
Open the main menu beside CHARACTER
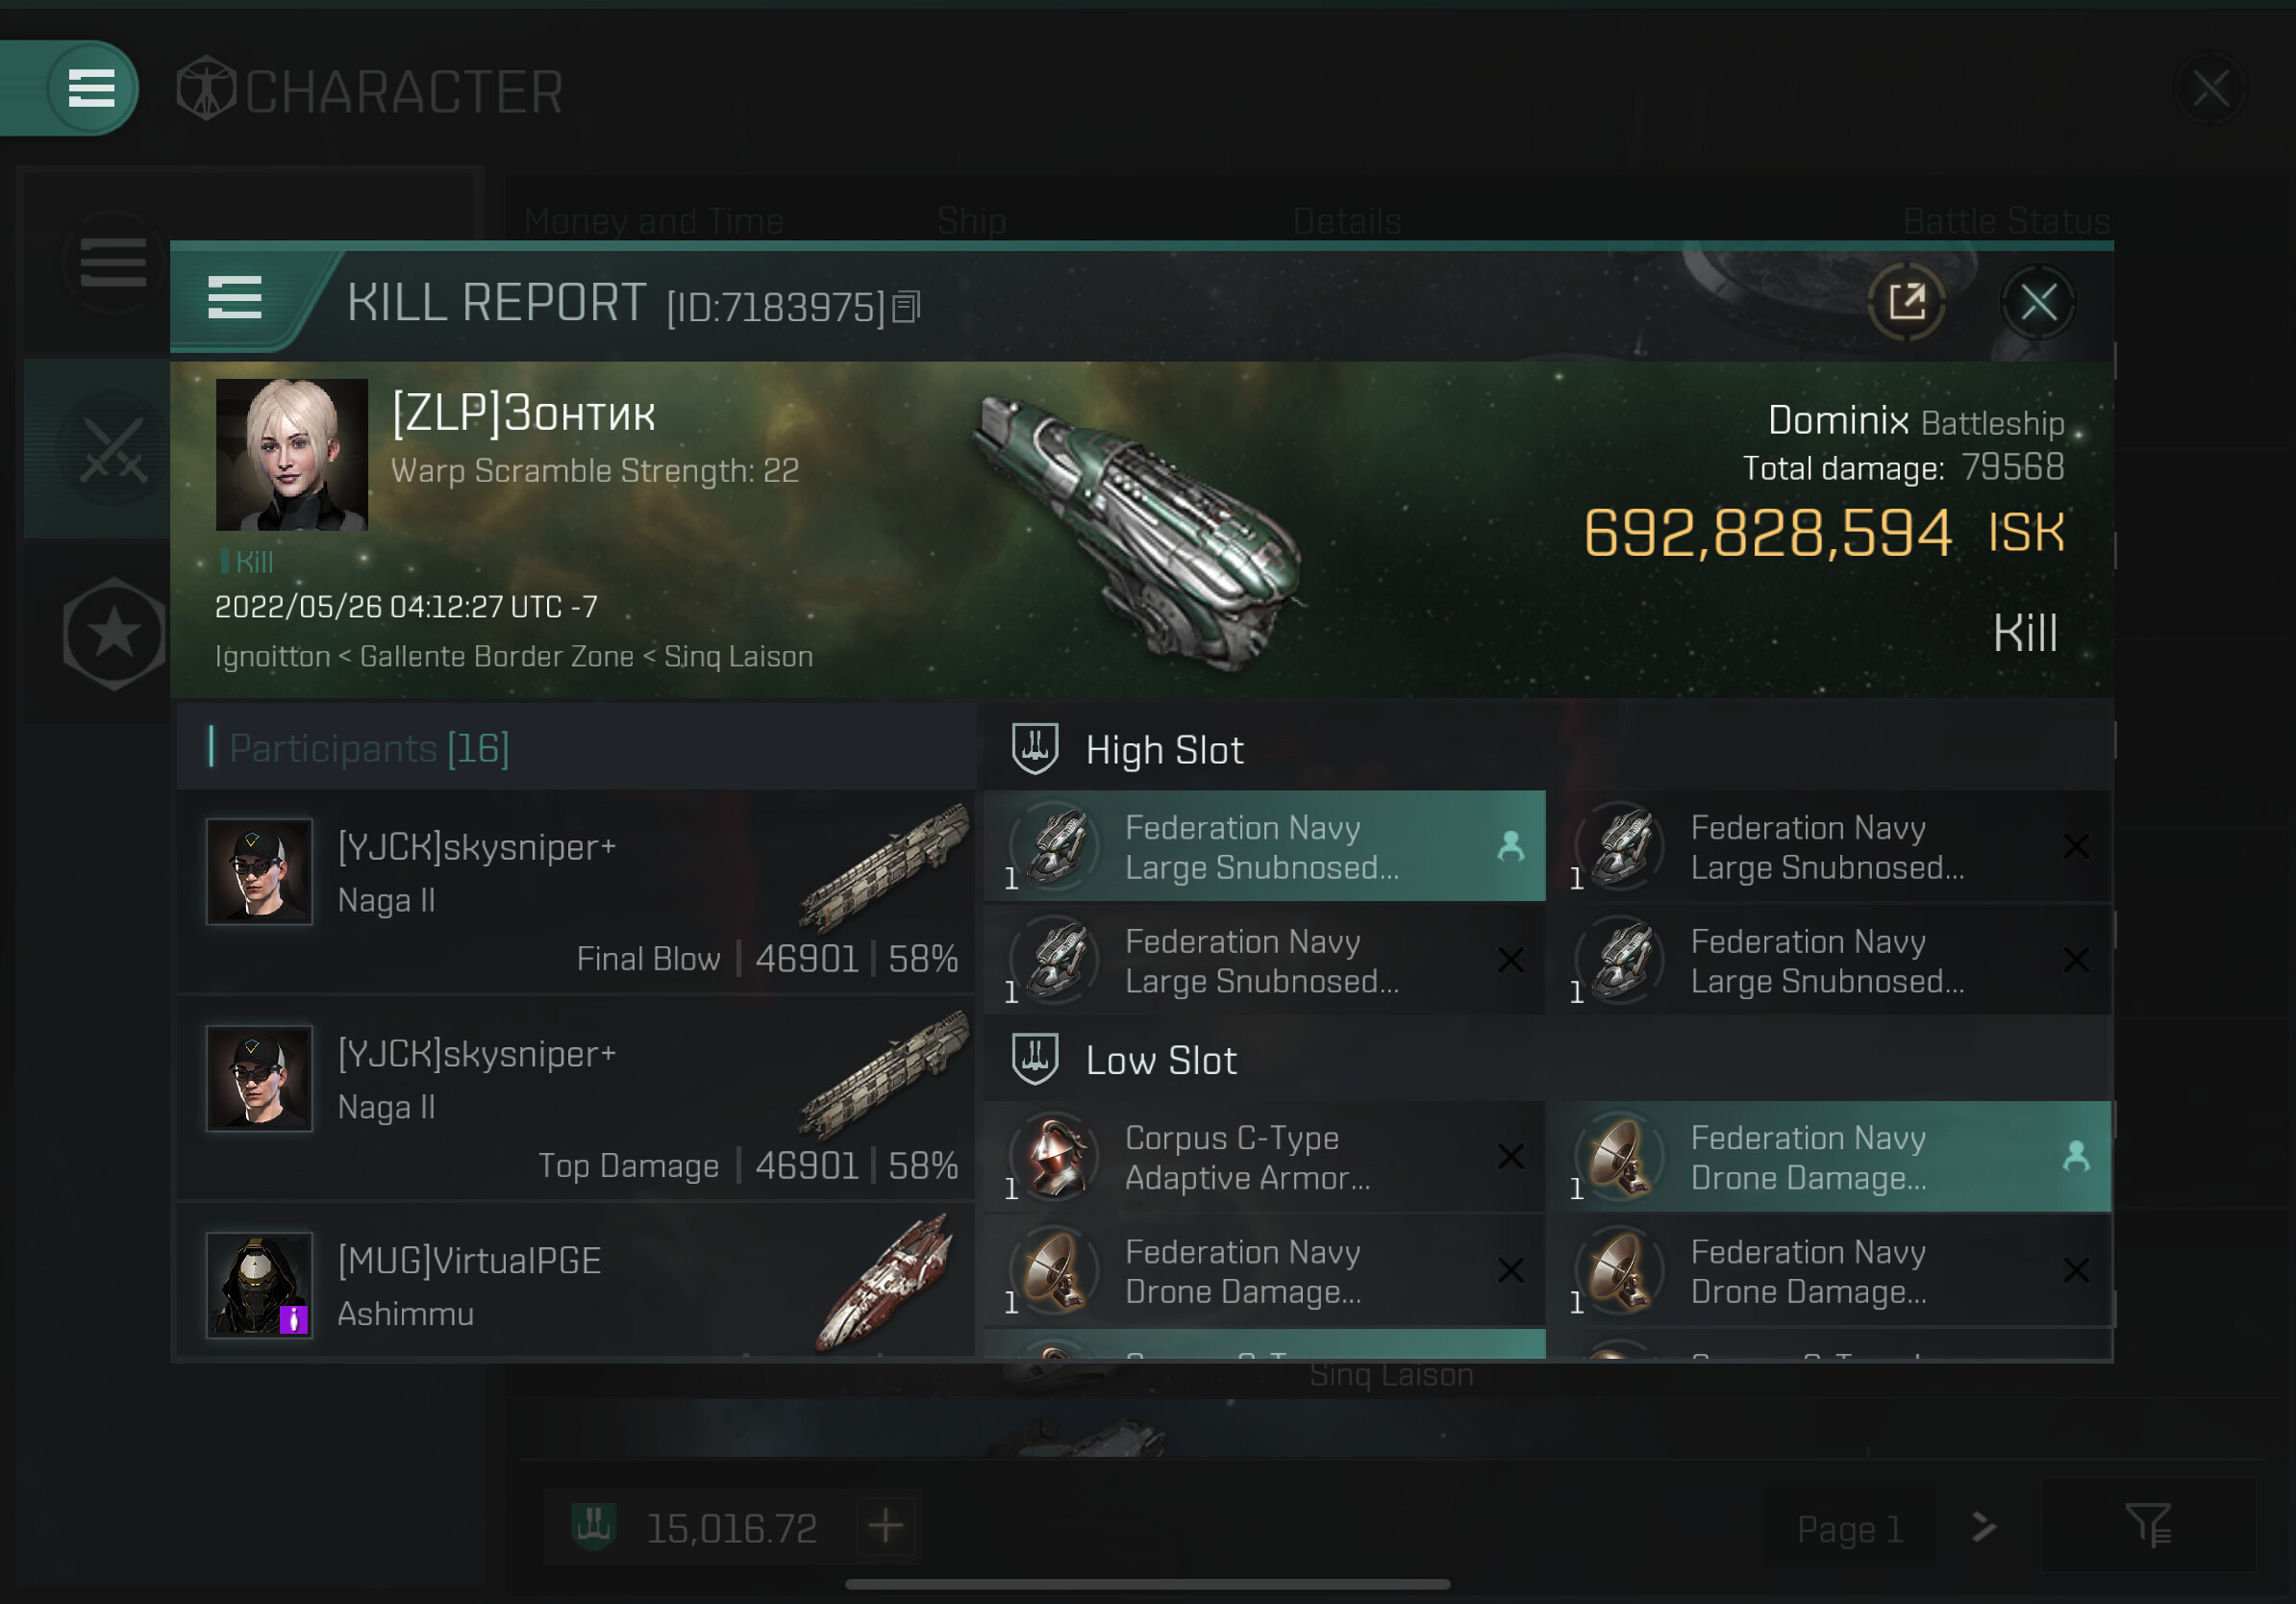point(91,88)
